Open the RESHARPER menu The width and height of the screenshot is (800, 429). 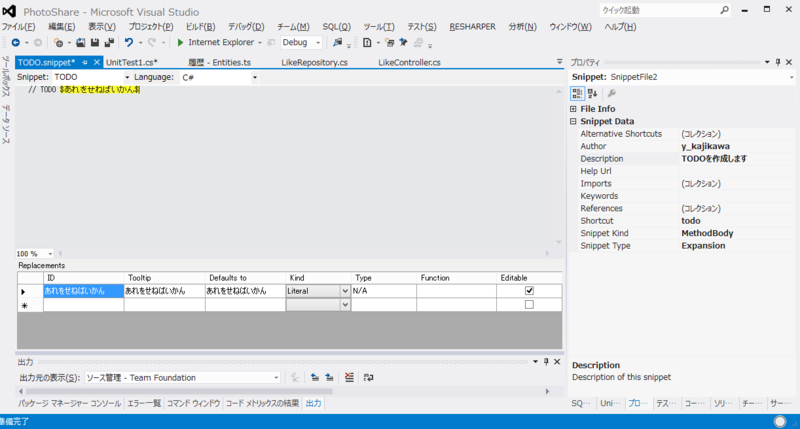(472, 27)
